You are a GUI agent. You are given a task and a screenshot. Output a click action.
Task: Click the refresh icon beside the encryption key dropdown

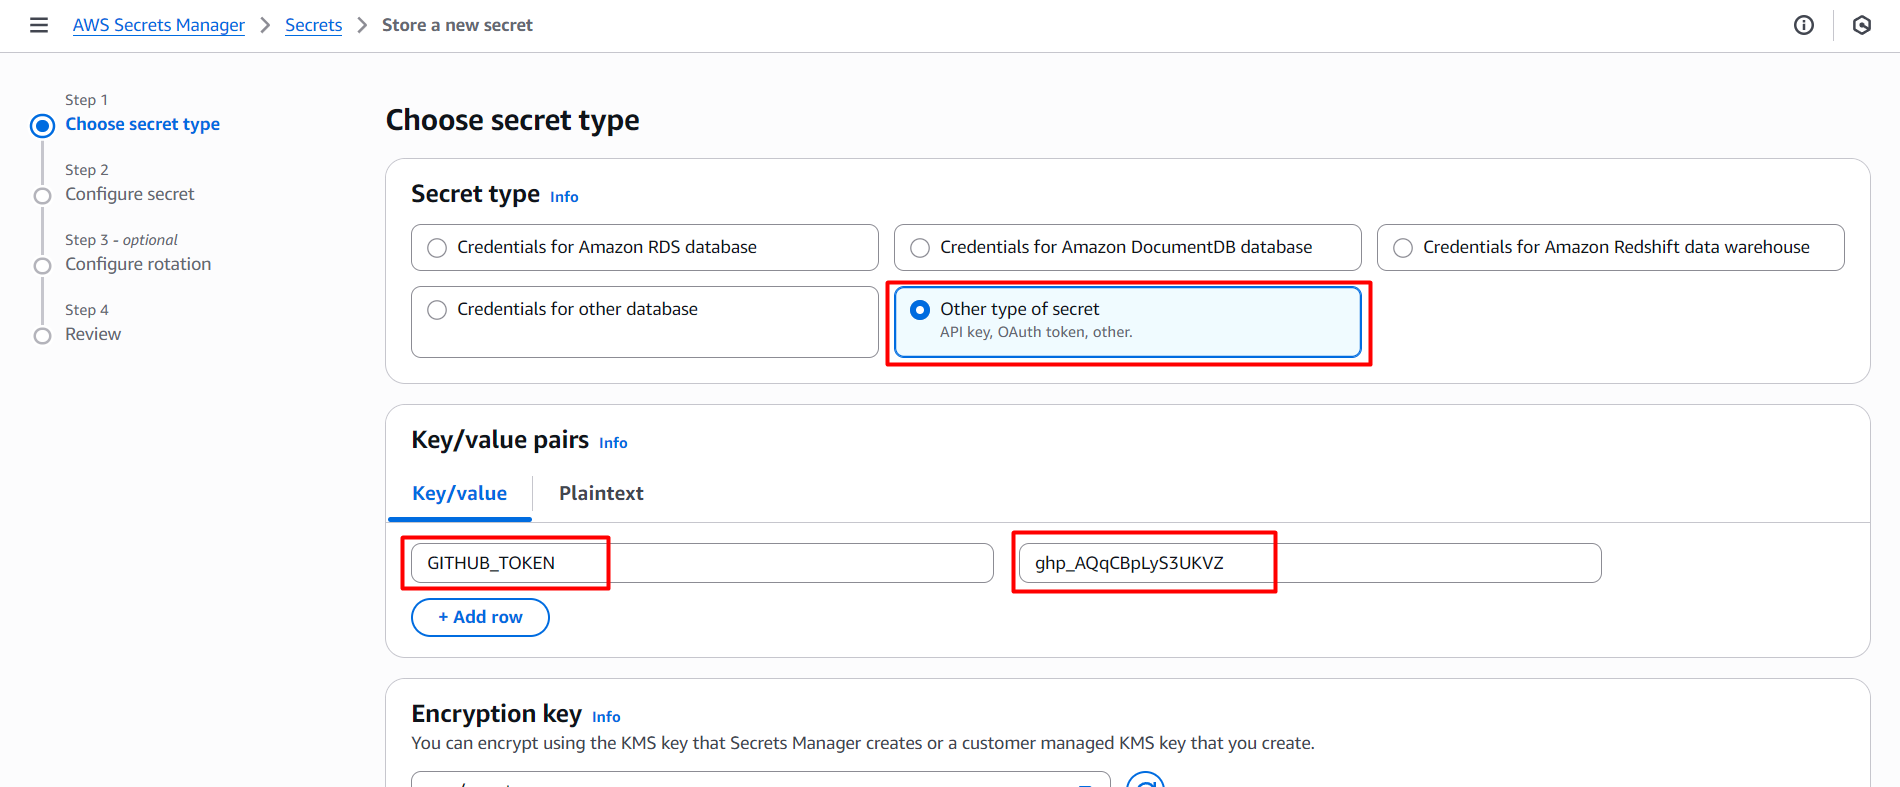tap(1146, 780)
